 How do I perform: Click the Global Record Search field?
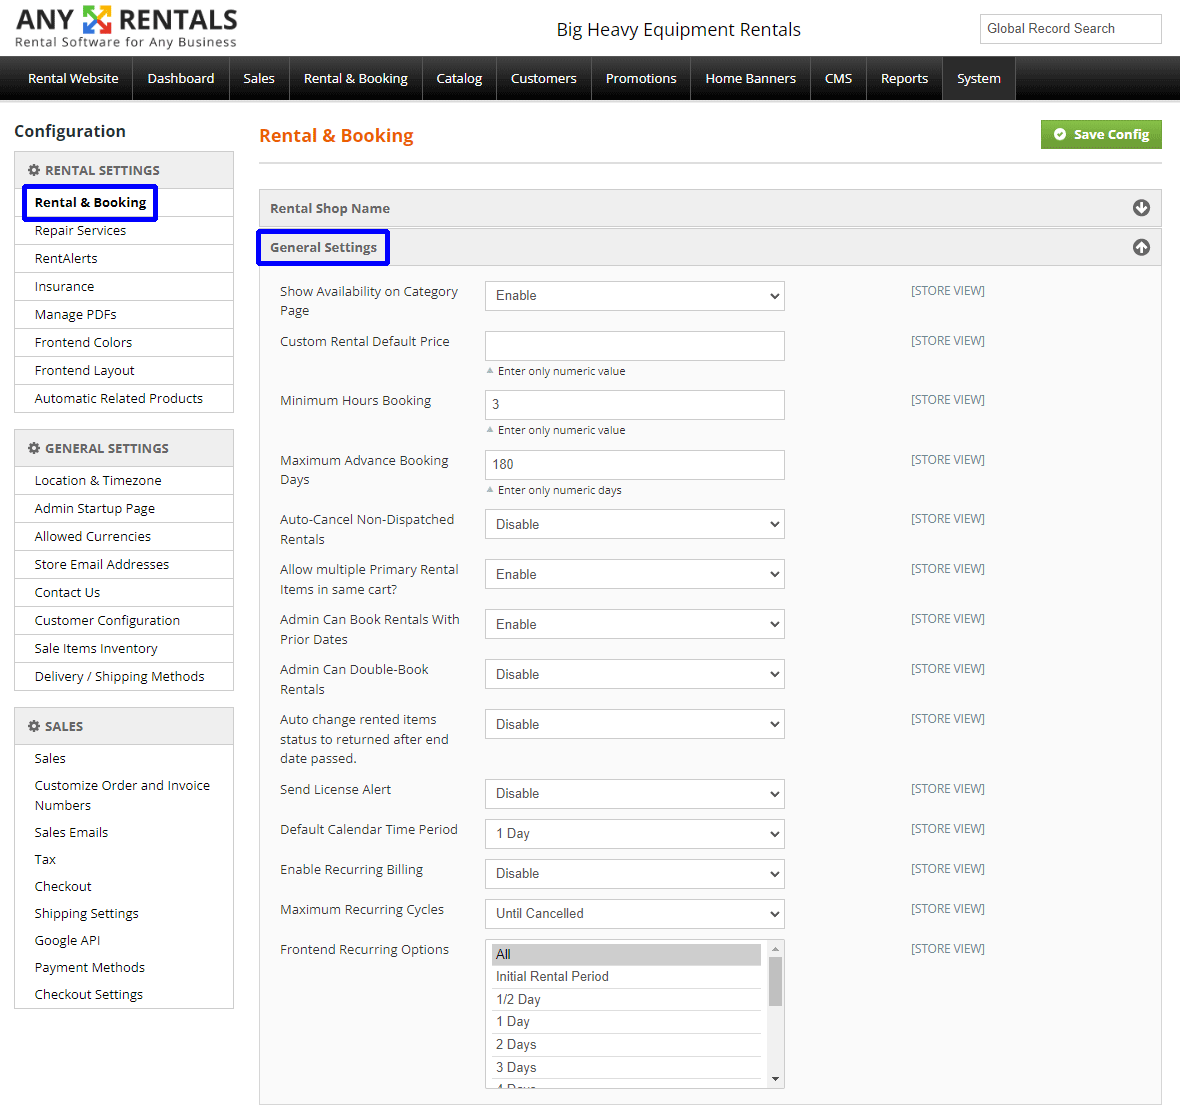tap(1069, 29)
